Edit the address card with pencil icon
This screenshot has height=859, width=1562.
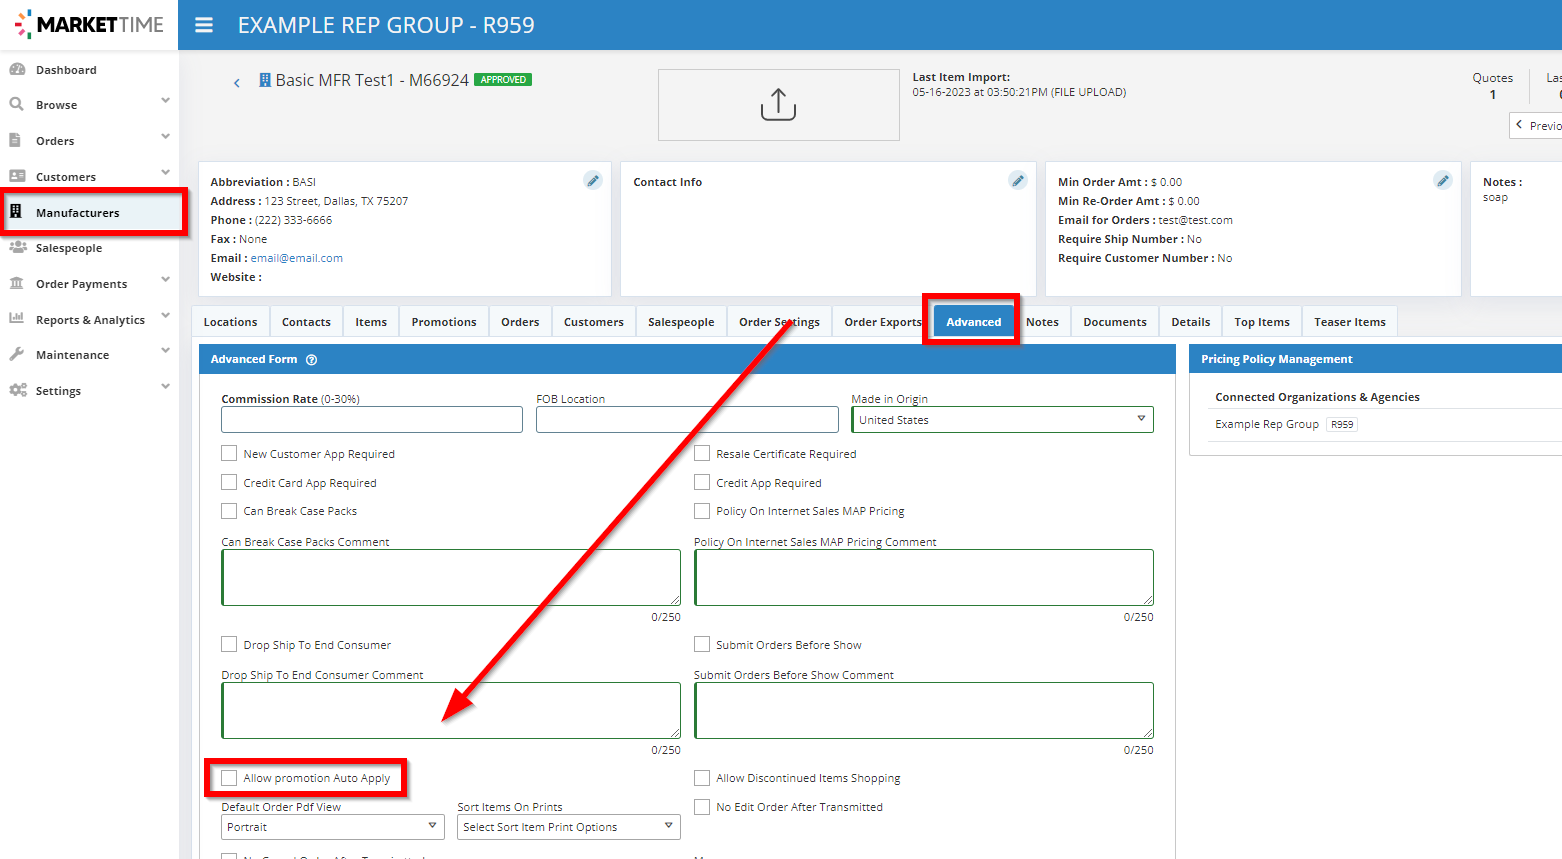pos(593,180)
